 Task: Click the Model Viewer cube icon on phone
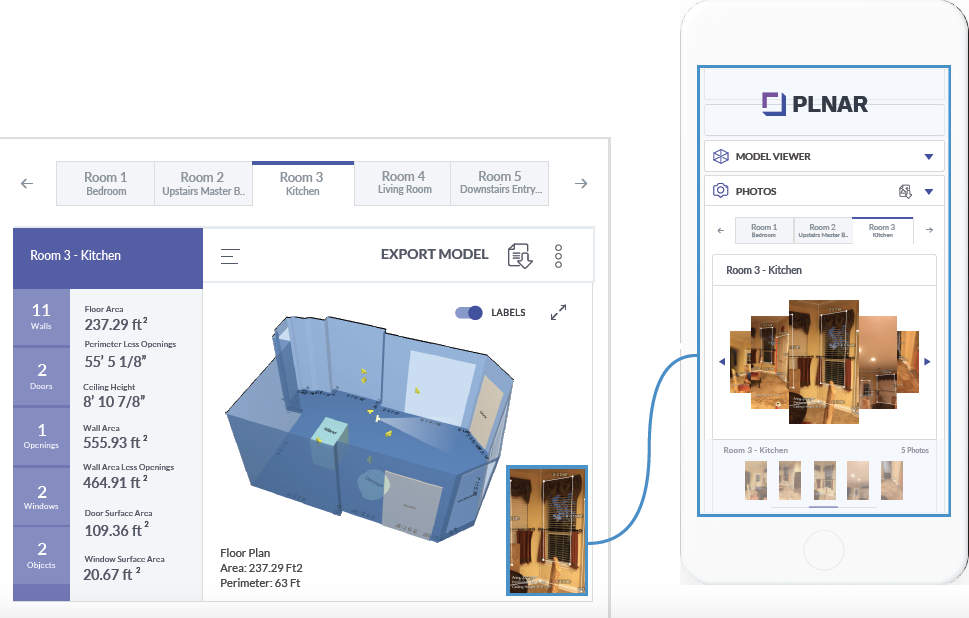[720, 157]
